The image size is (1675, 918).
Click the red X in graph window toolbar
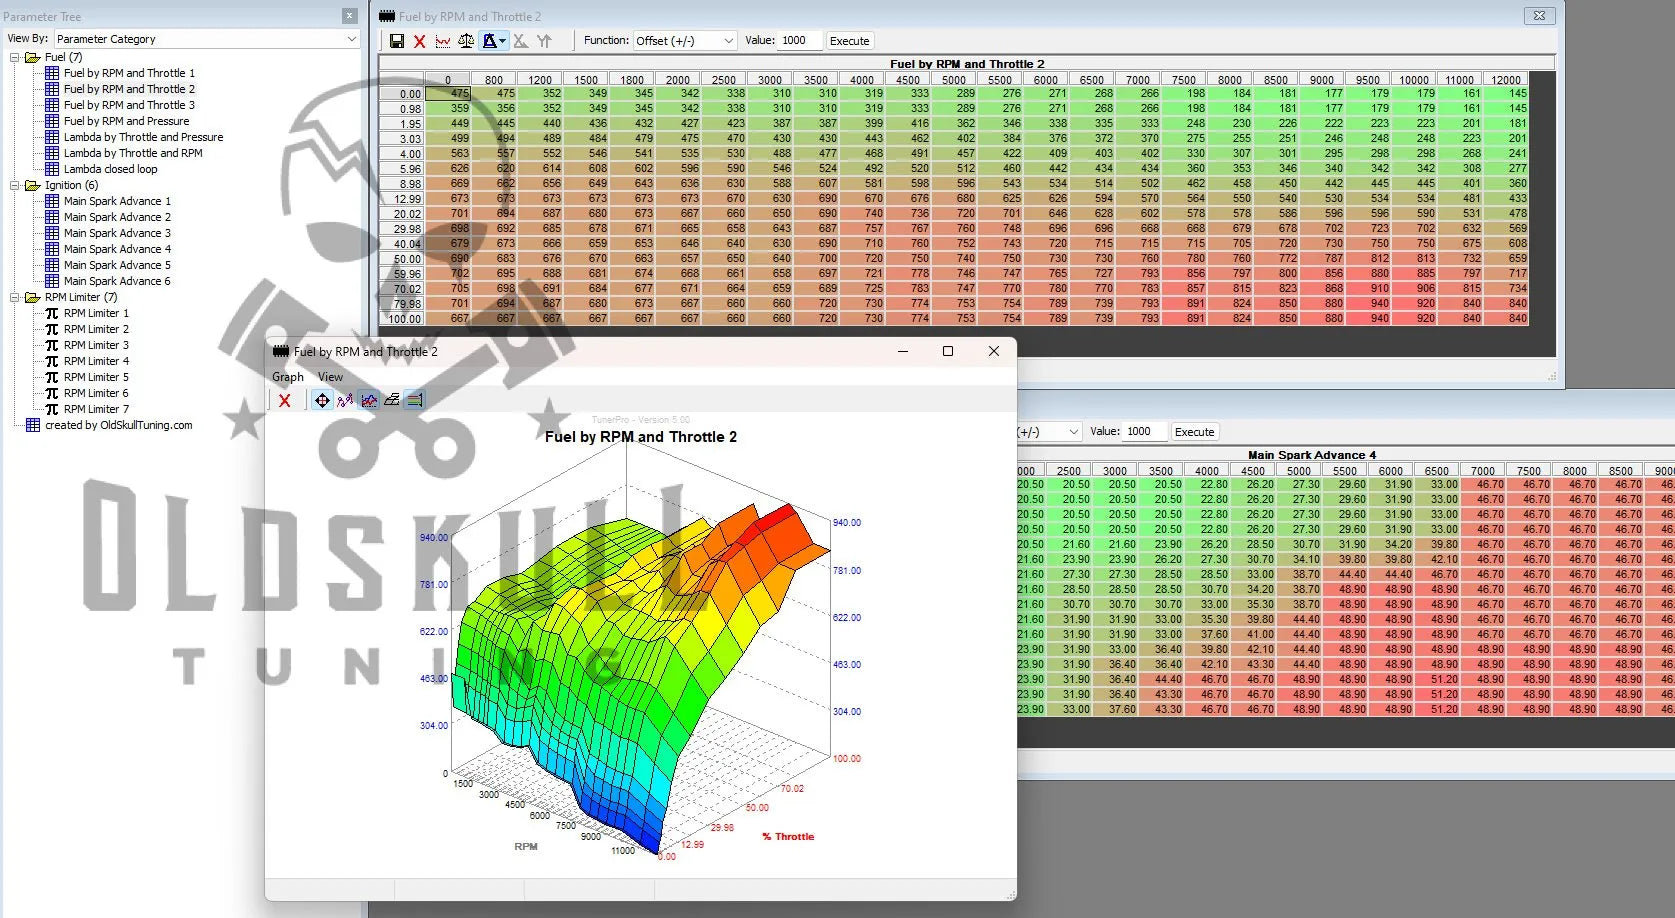pyautogui.click(x=285, y=400)
